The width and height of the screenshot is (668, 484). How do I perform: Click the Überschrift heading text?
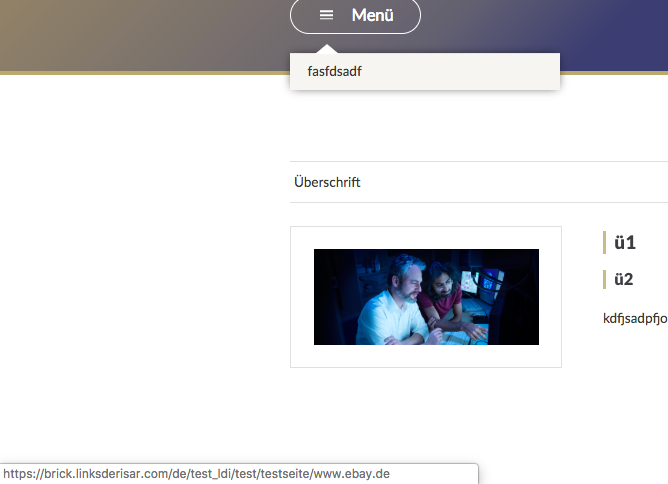point(327,182)
